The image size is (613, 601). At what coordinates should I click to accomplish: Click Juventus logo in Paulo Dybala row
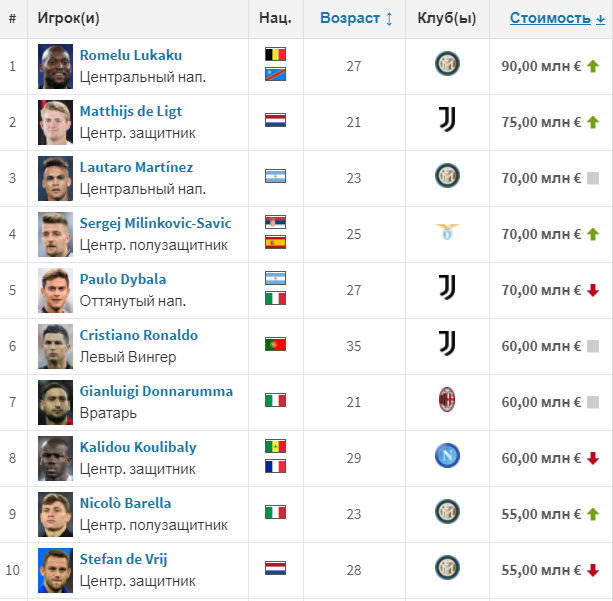coord(447,289)
